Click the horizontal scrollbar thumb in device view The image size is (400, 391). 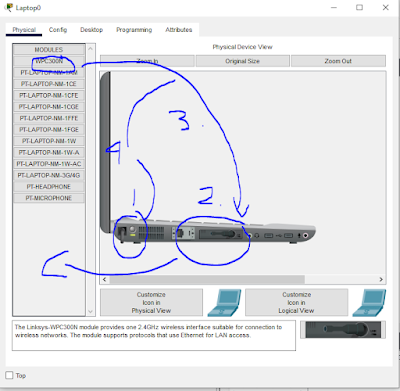point(207,279)
